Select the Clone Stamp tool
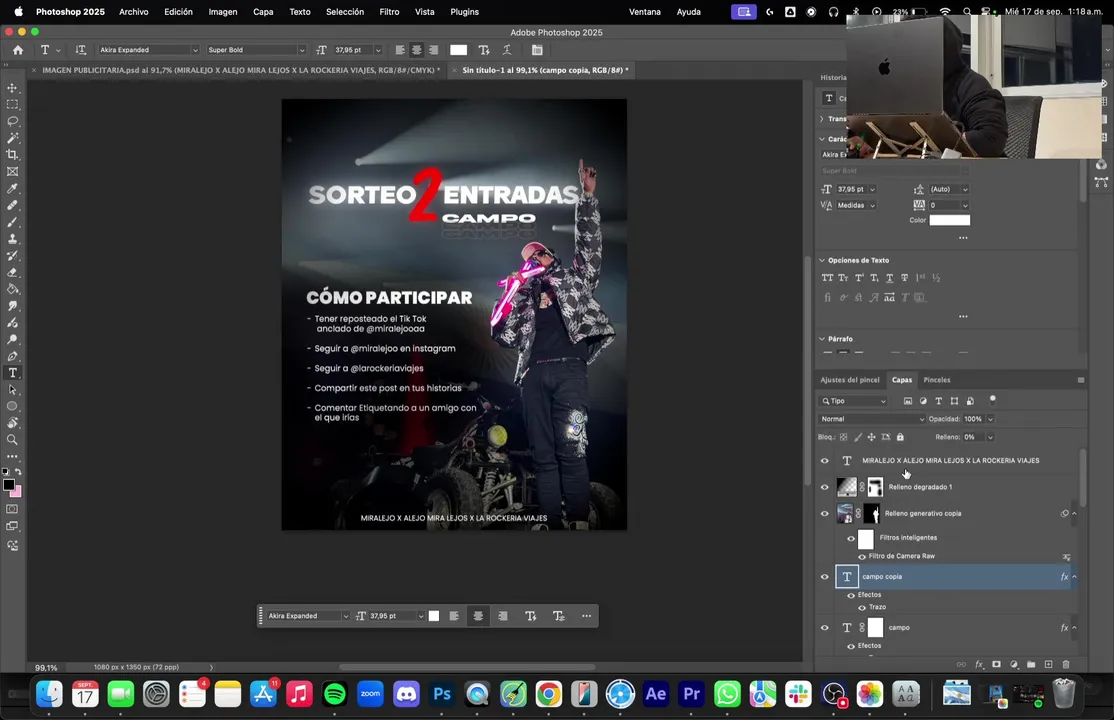 (x=12, y=240)
